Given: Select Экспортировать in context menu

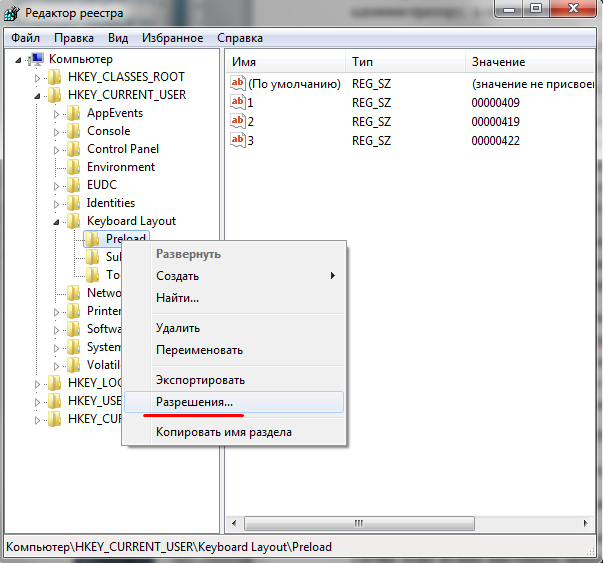Looking at the screenshot, I should coord(200,380).
